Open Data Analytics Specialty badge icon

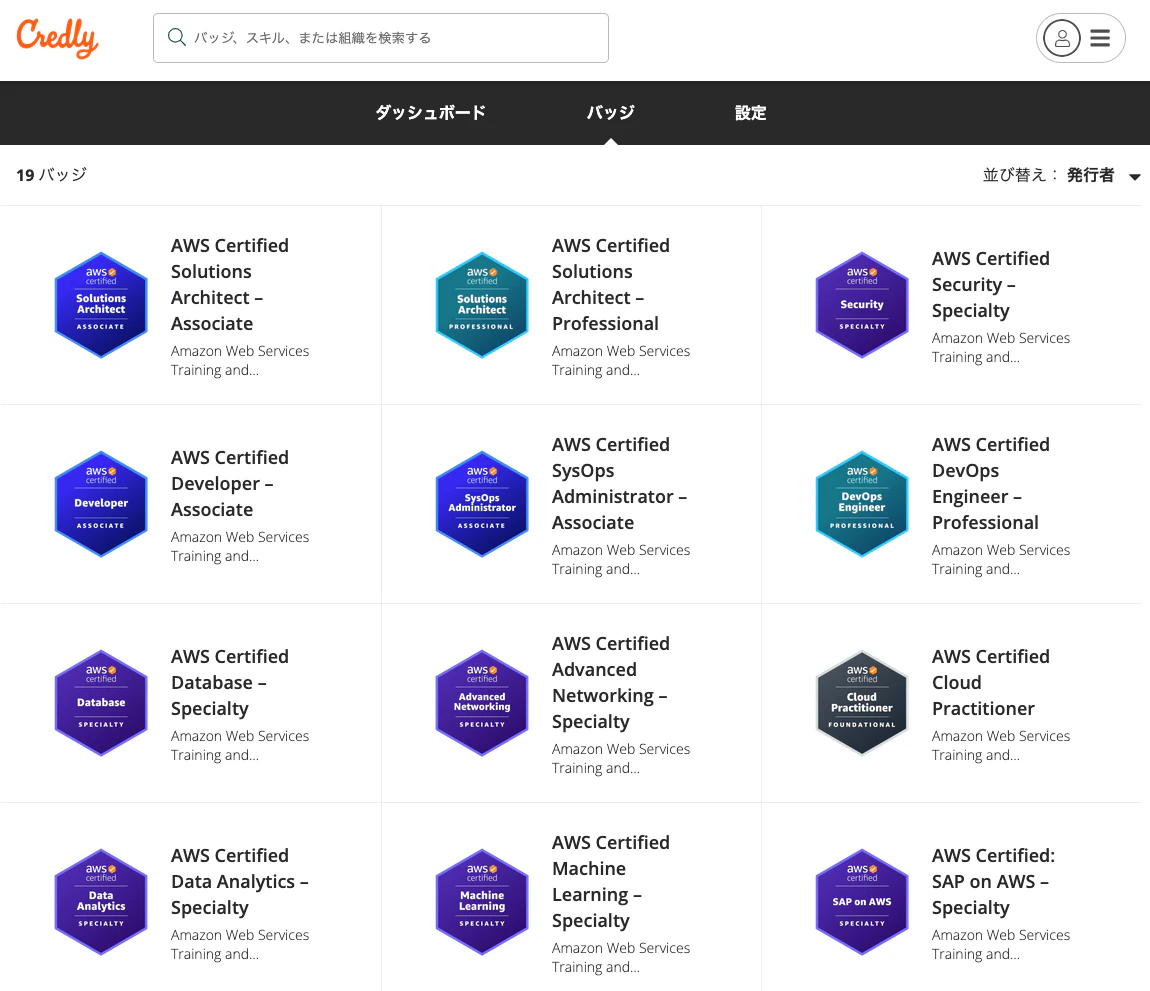point(101,902)
